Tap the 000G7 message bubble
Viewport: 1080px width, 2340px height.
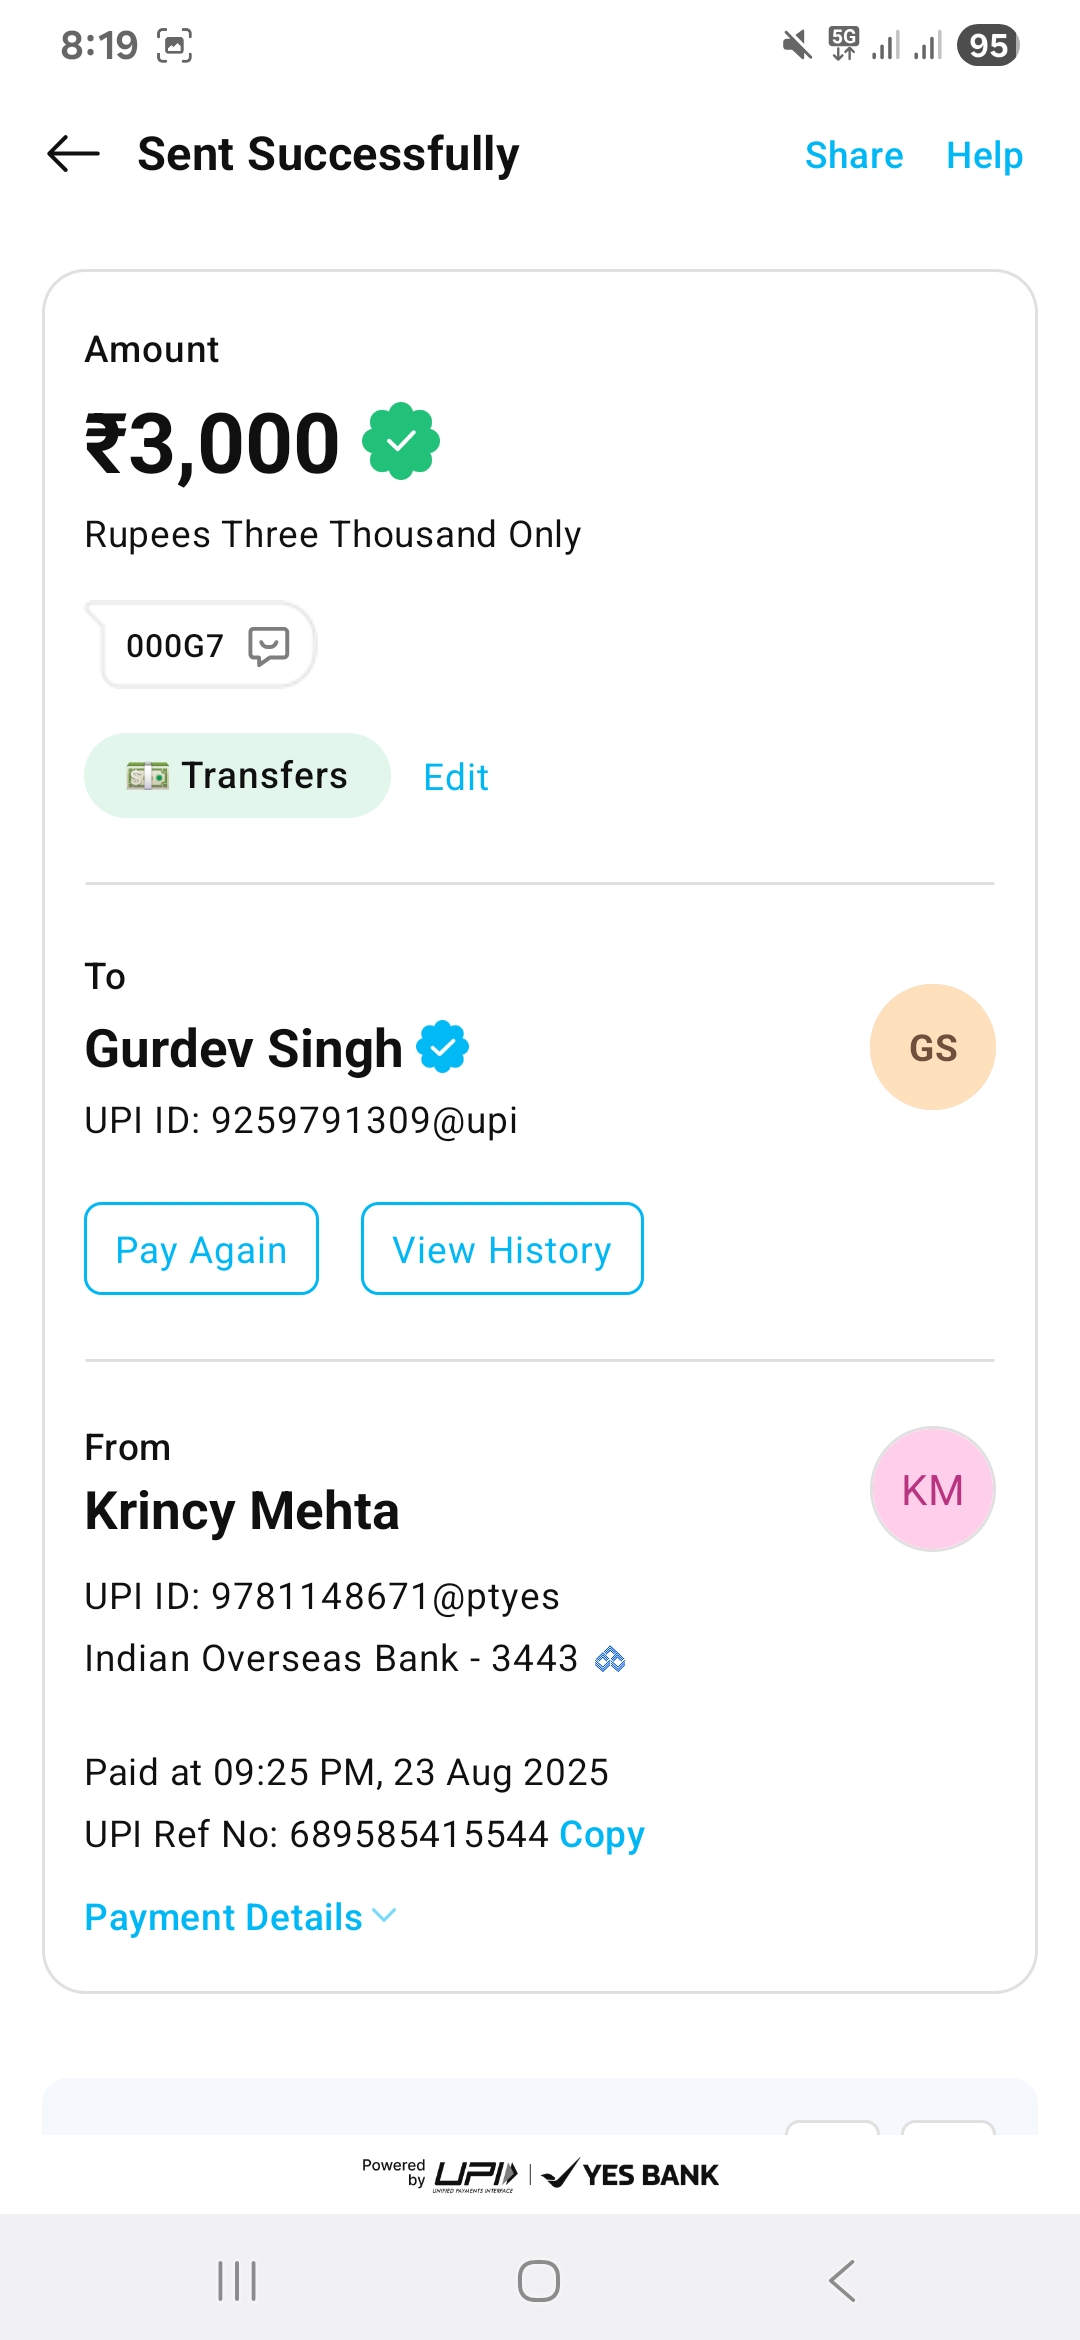coord(176,646)
